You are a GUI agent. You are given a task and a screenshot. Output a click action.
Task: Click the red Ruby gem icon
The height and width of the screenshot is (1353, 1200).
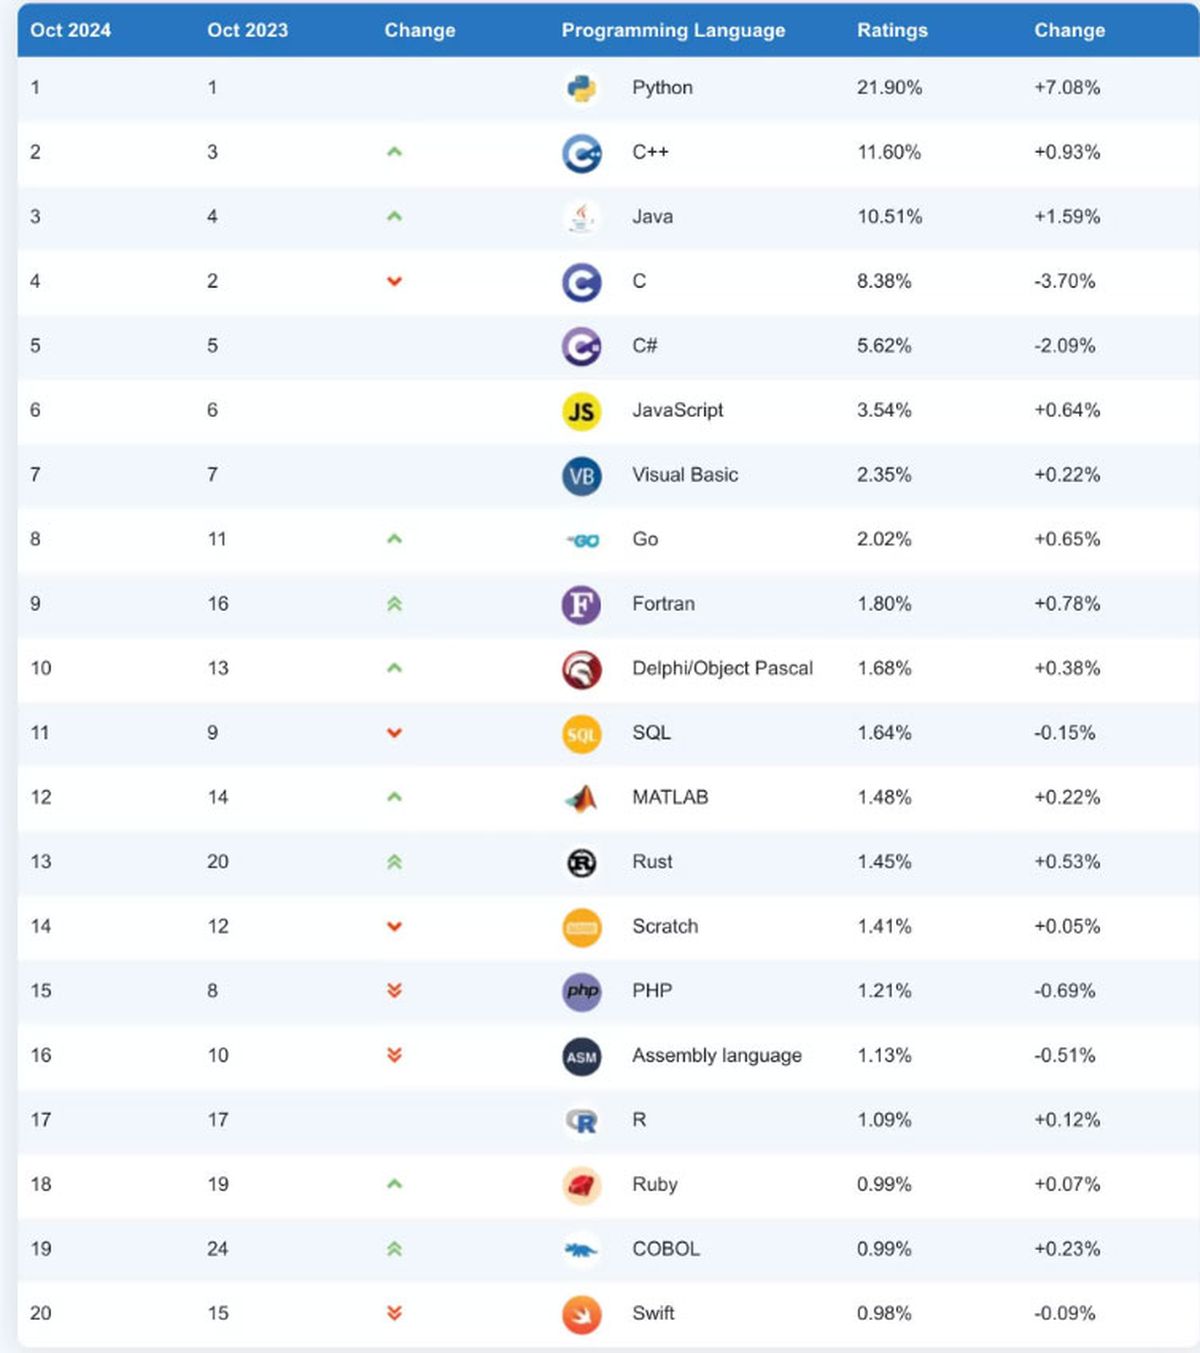581,1185
